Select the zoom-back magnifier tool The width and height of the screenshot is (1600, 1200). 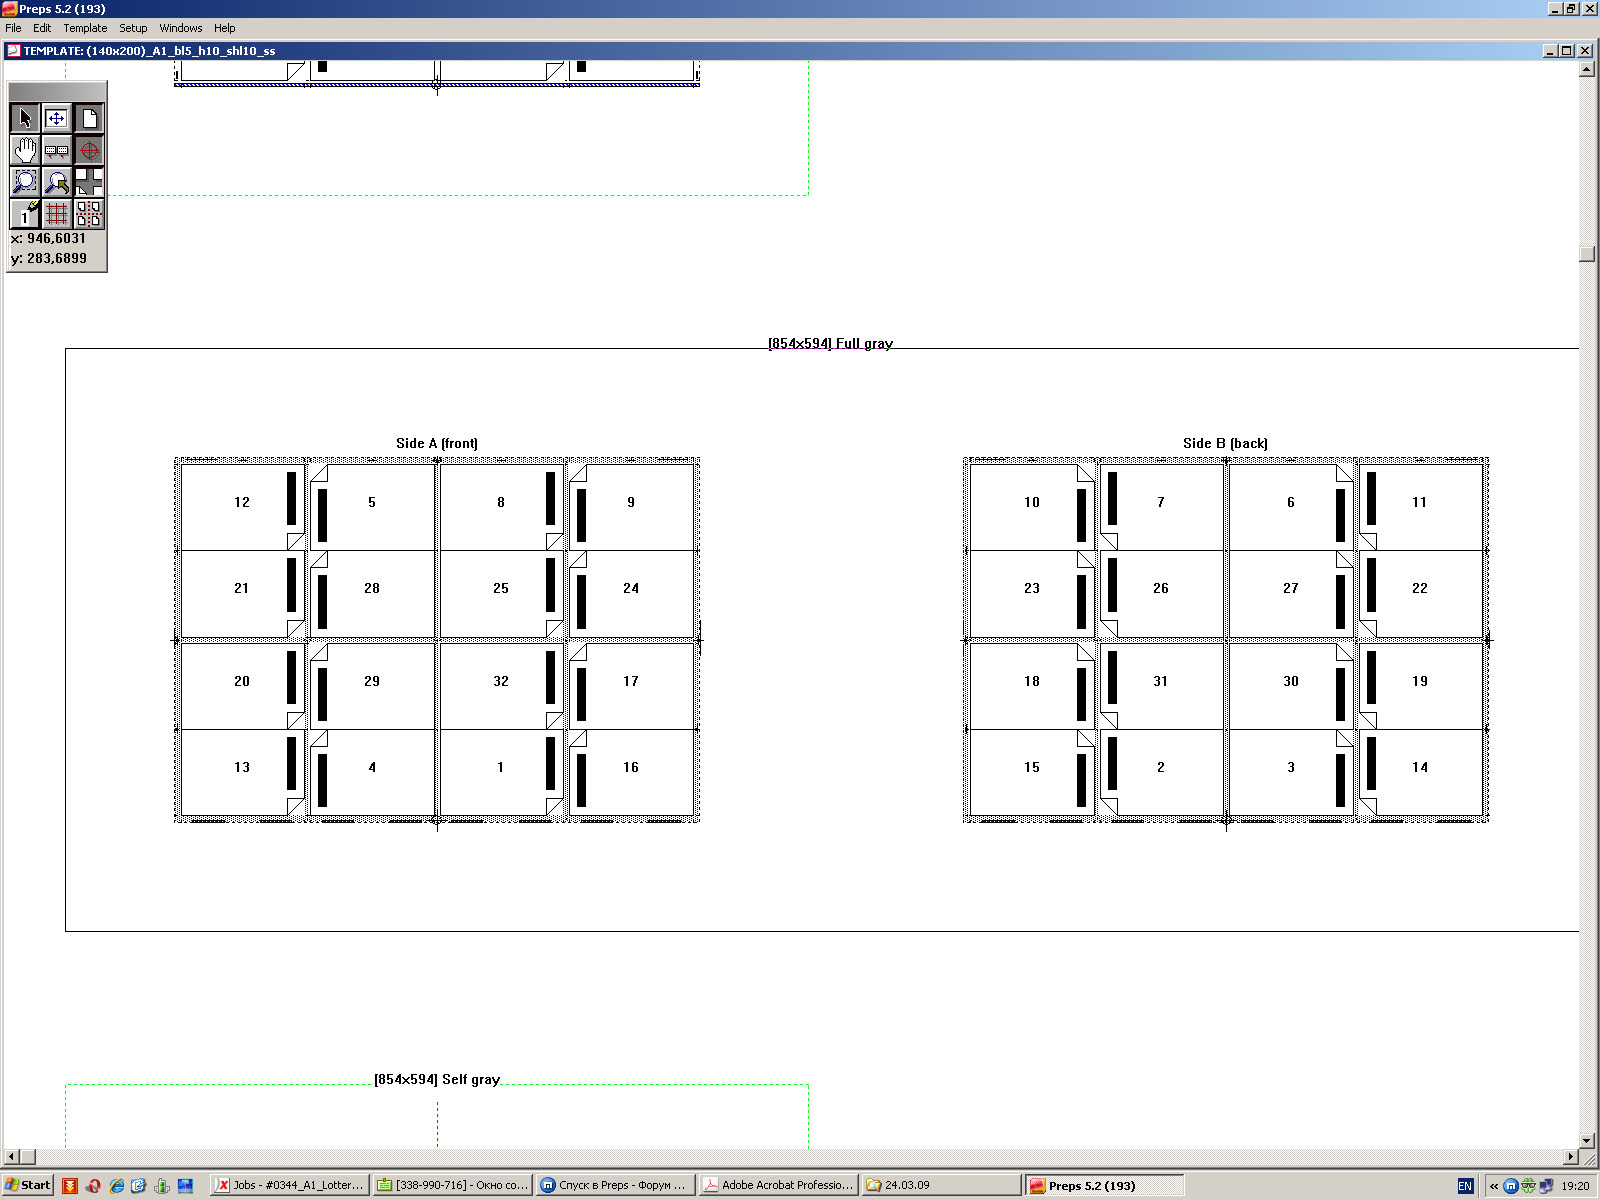pyautogui.click(x=57, y=182)
